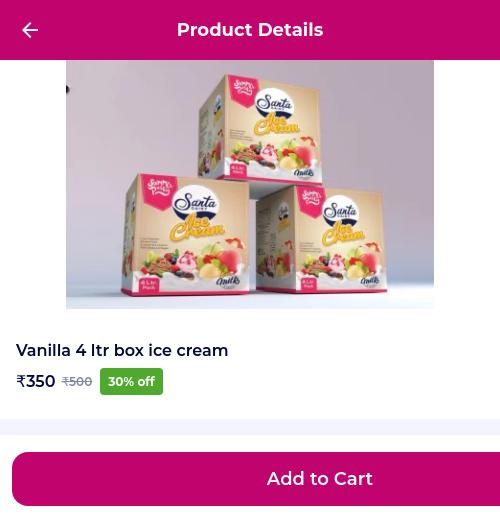Select the ₹350 discounted price
The height and width of the screenshot is (518, 500).
pos(36,381)
